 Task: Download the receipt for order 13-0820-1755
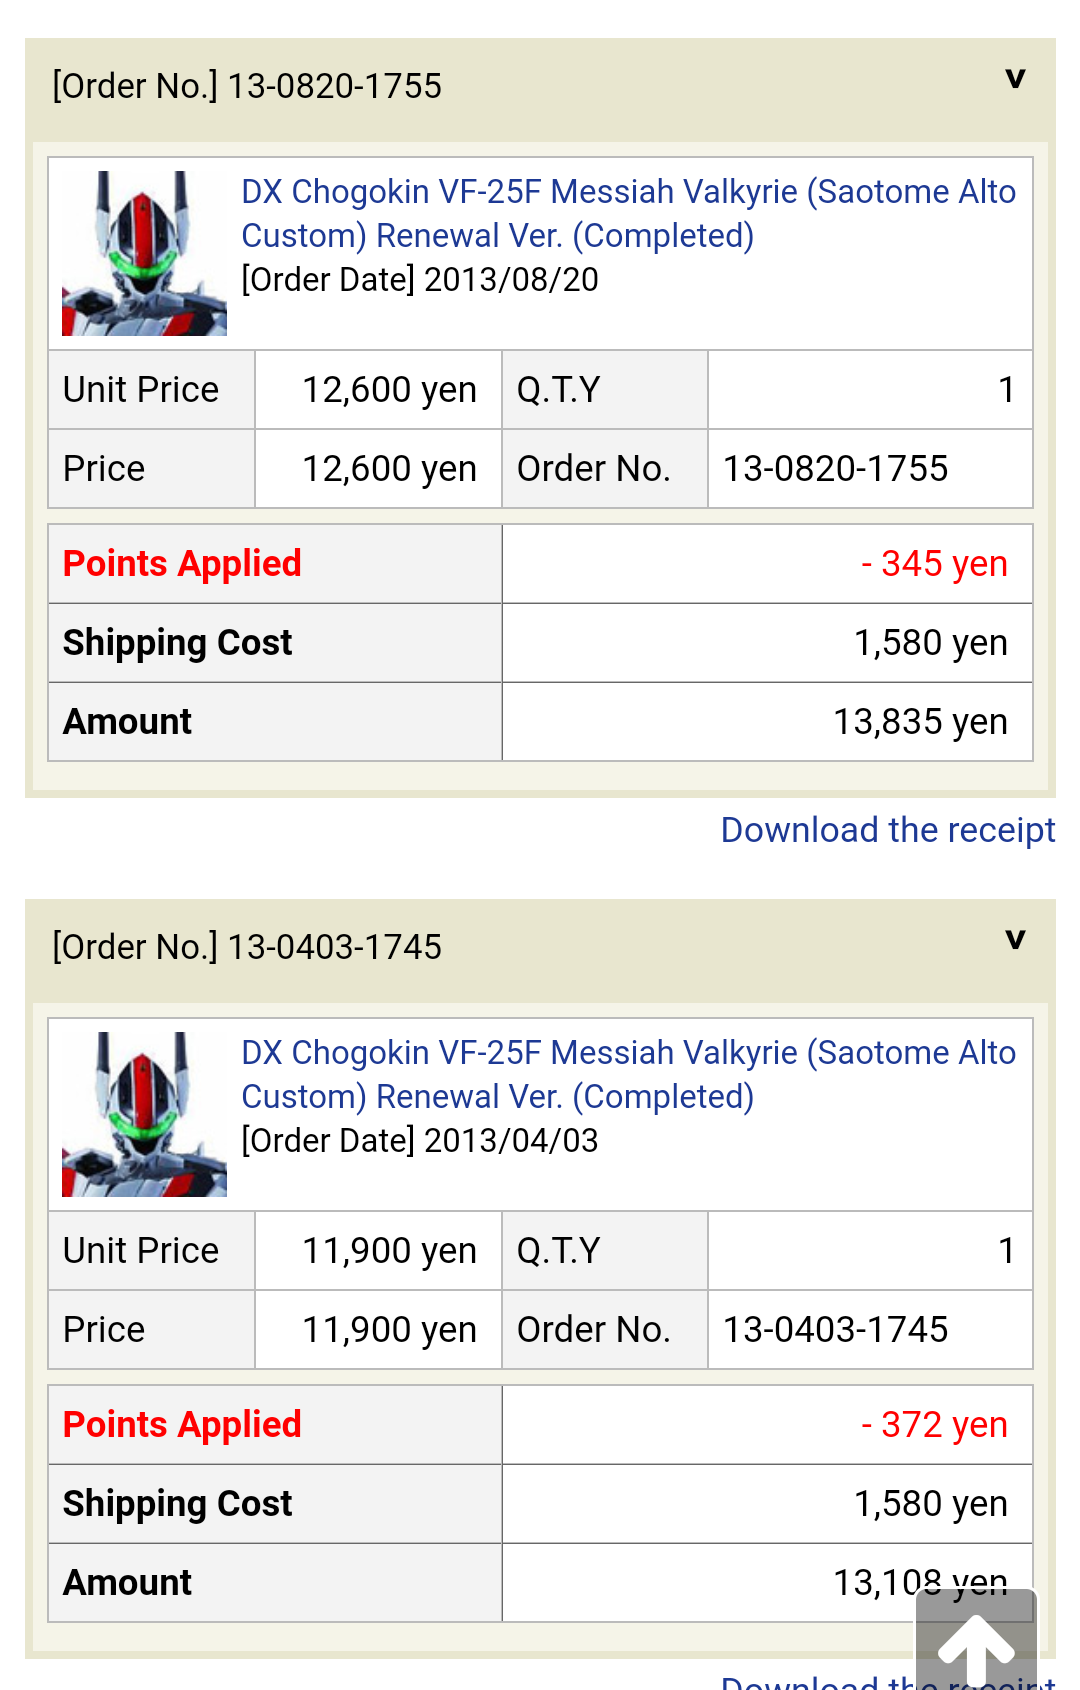tap(888, 830)
